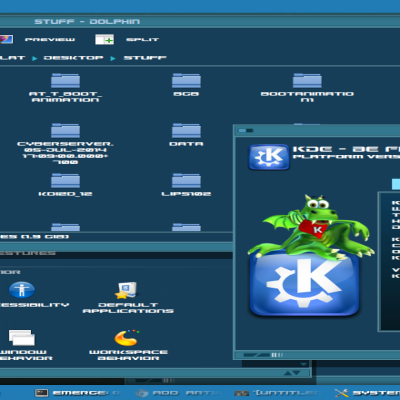
Task: Click the KDE - Be Free heading text
Action: [346, 149]
